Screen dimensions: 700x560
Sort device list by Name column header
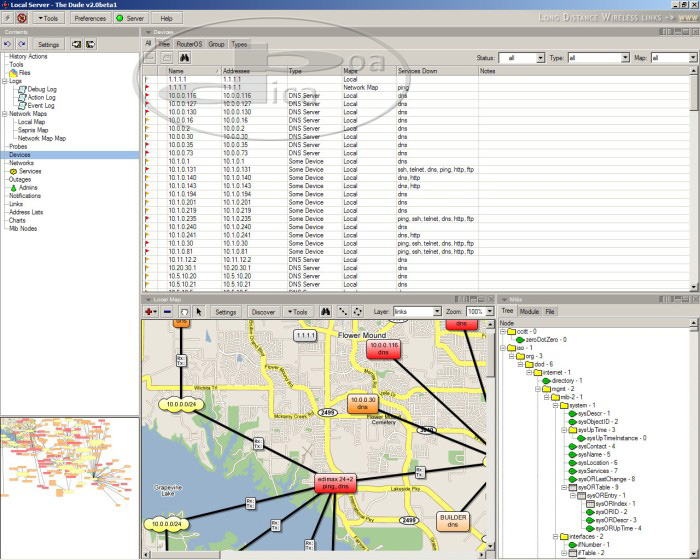[177, 71]
